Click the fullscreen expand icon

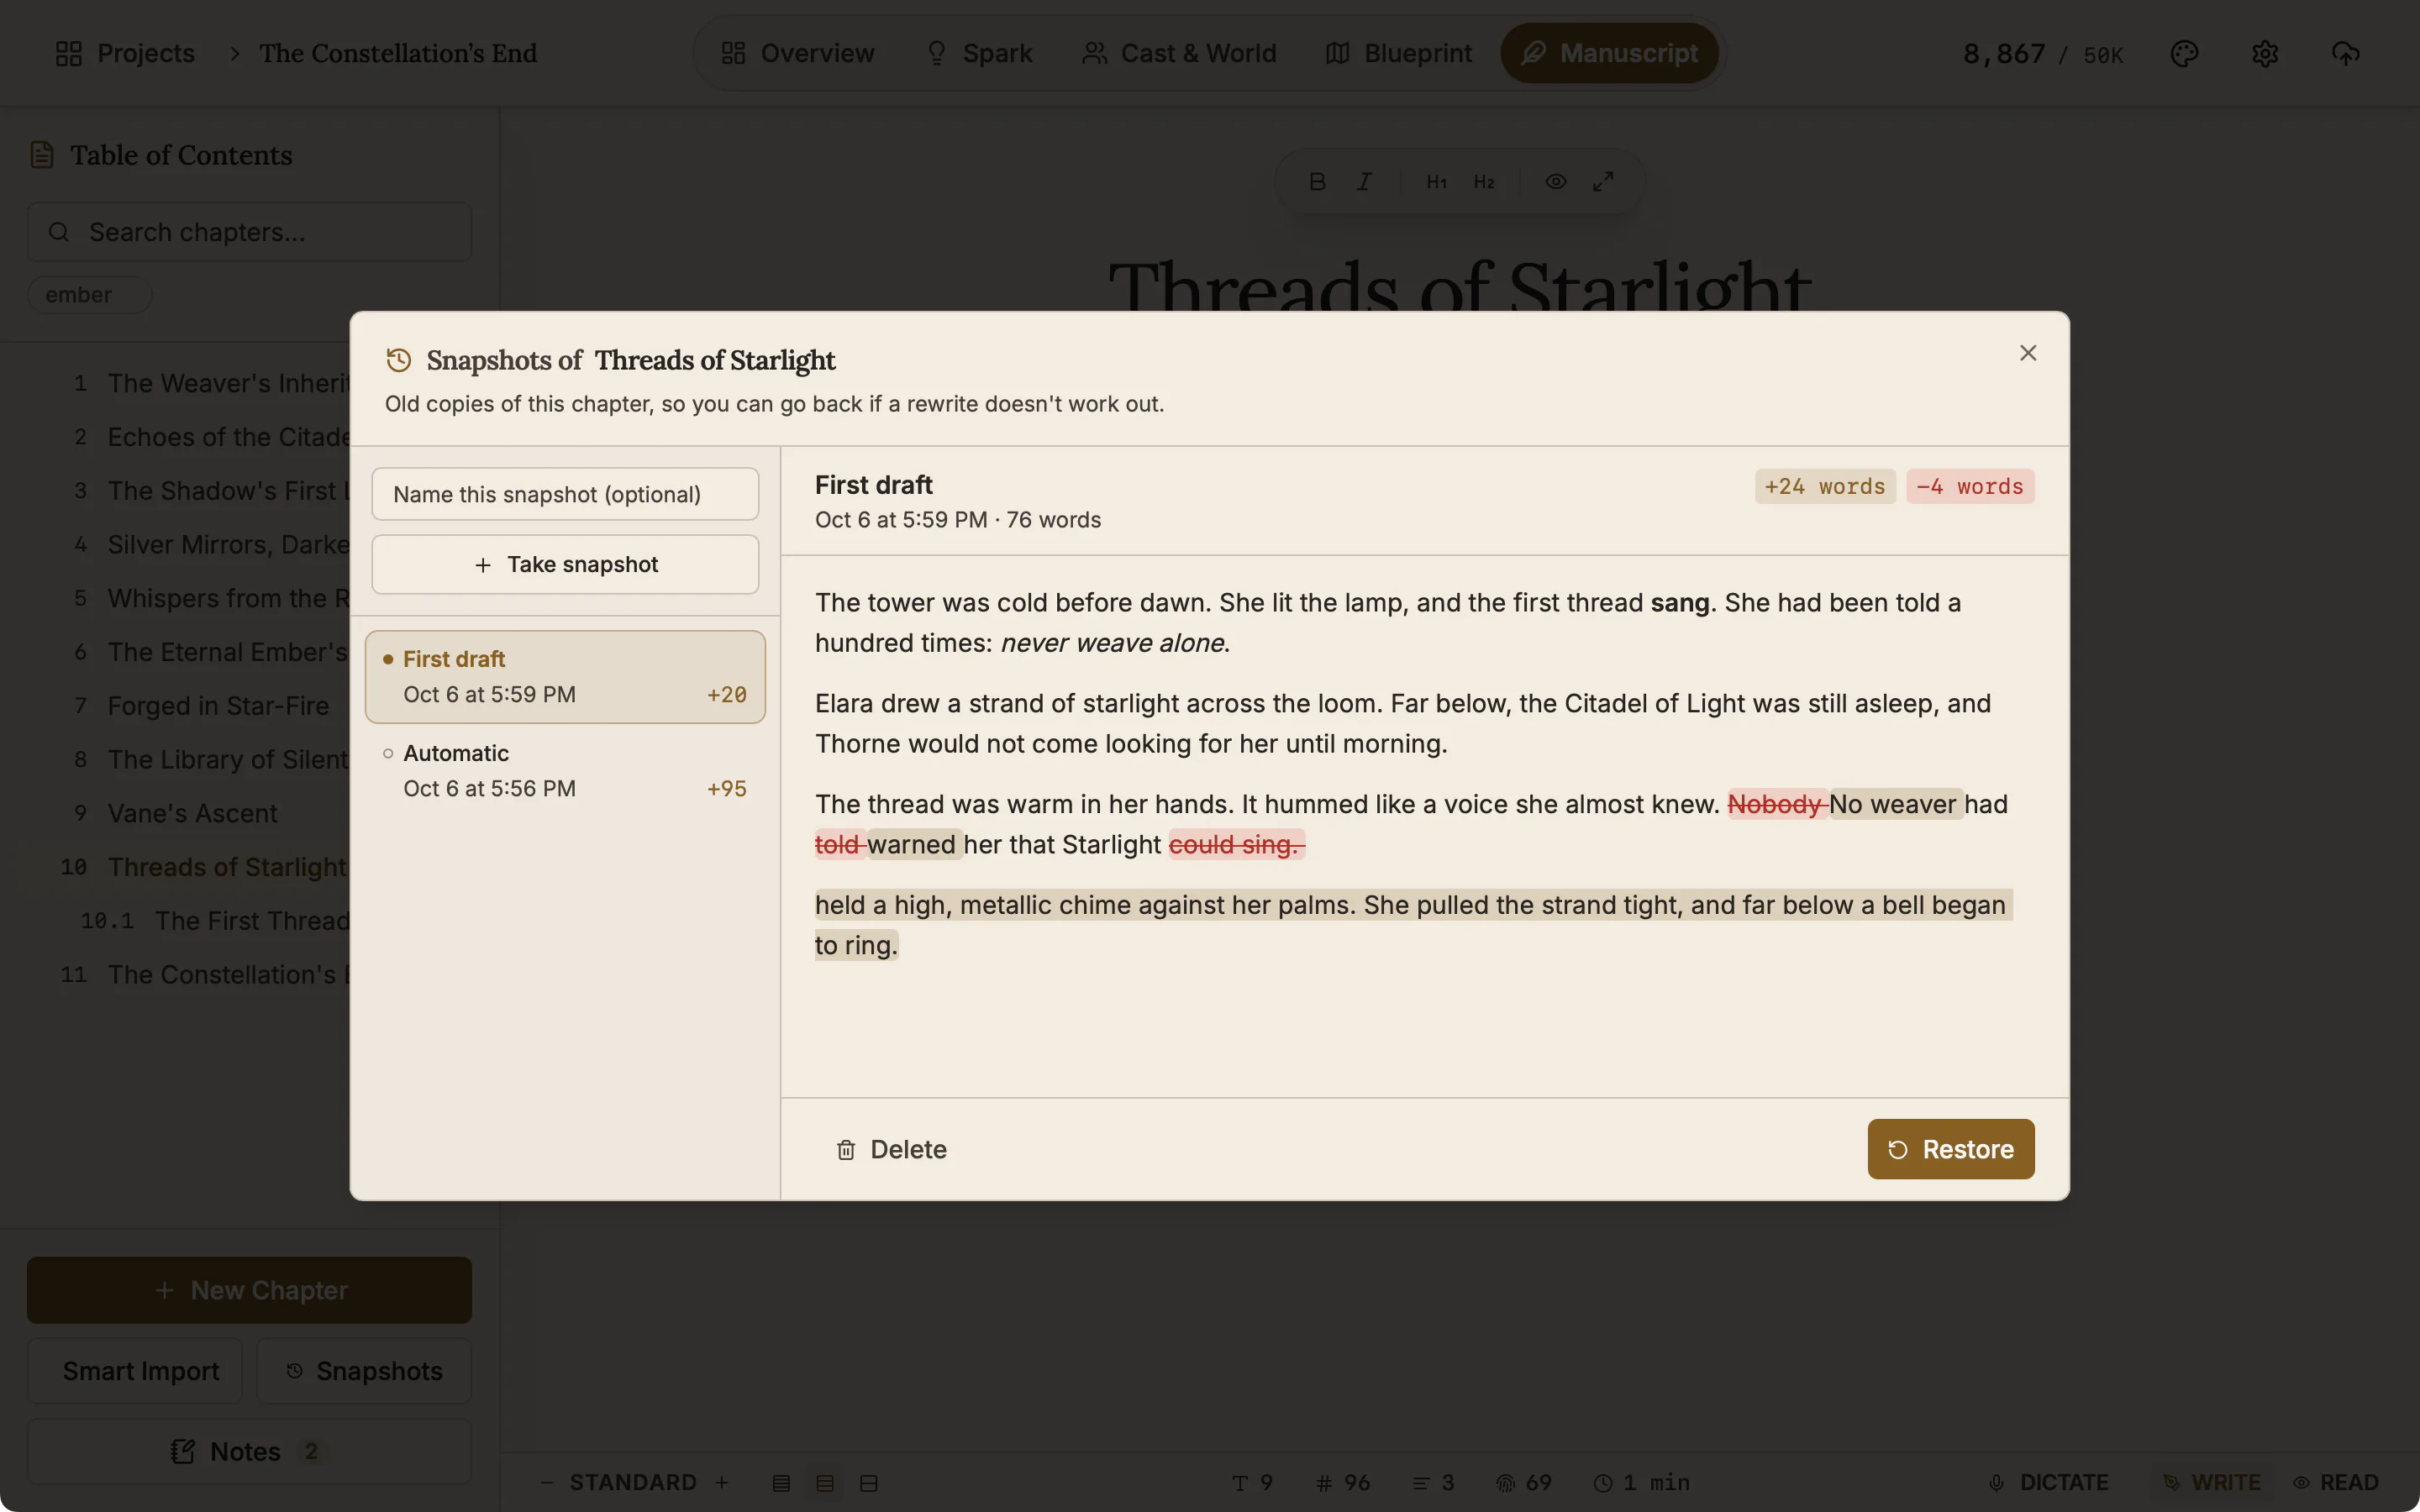[1603, 182]
